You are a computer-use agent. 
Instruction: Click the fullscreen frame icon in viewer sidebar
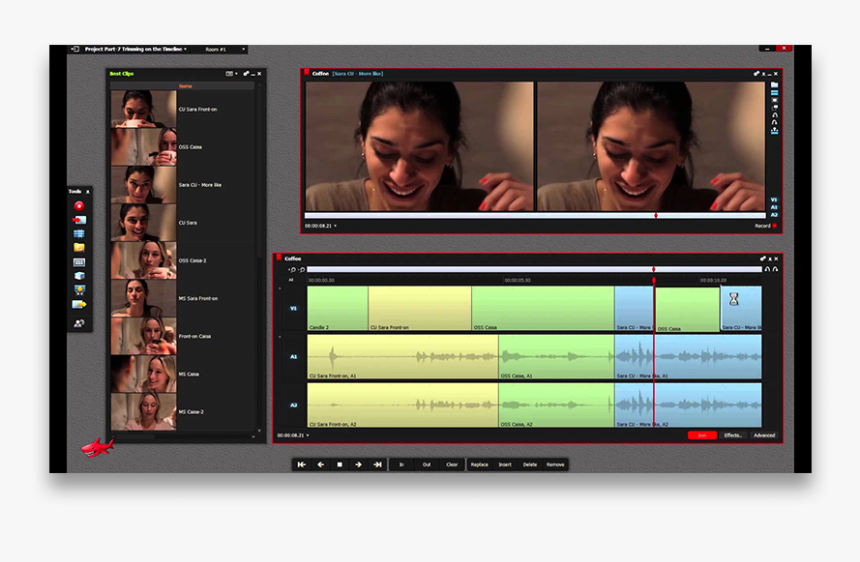tap(774, 100)
